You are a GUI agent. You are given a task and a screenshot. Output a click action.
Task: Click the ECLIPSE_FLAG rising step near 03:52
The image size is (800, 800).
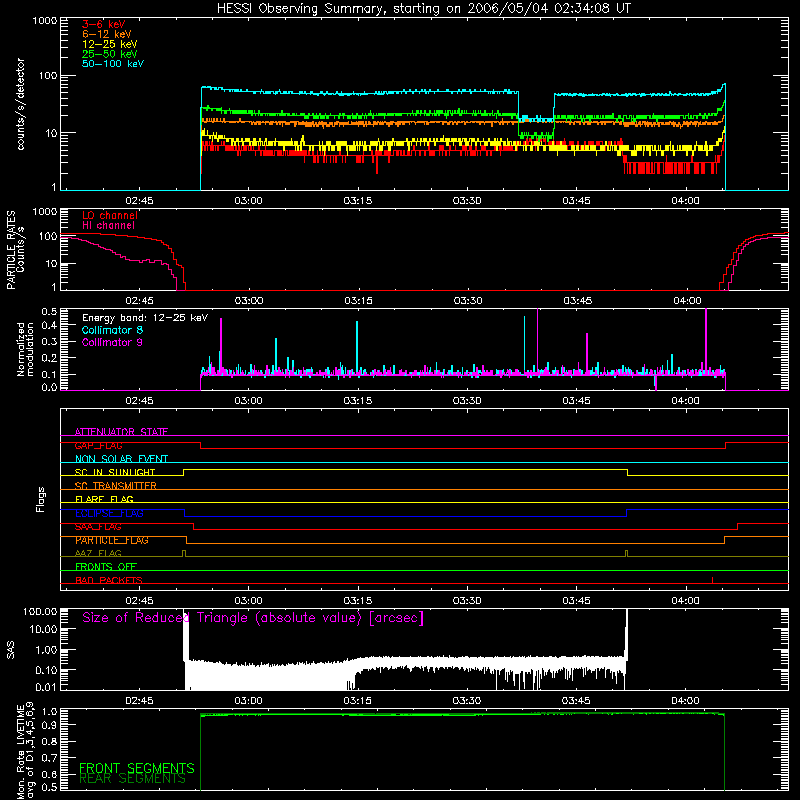point(627,513)
